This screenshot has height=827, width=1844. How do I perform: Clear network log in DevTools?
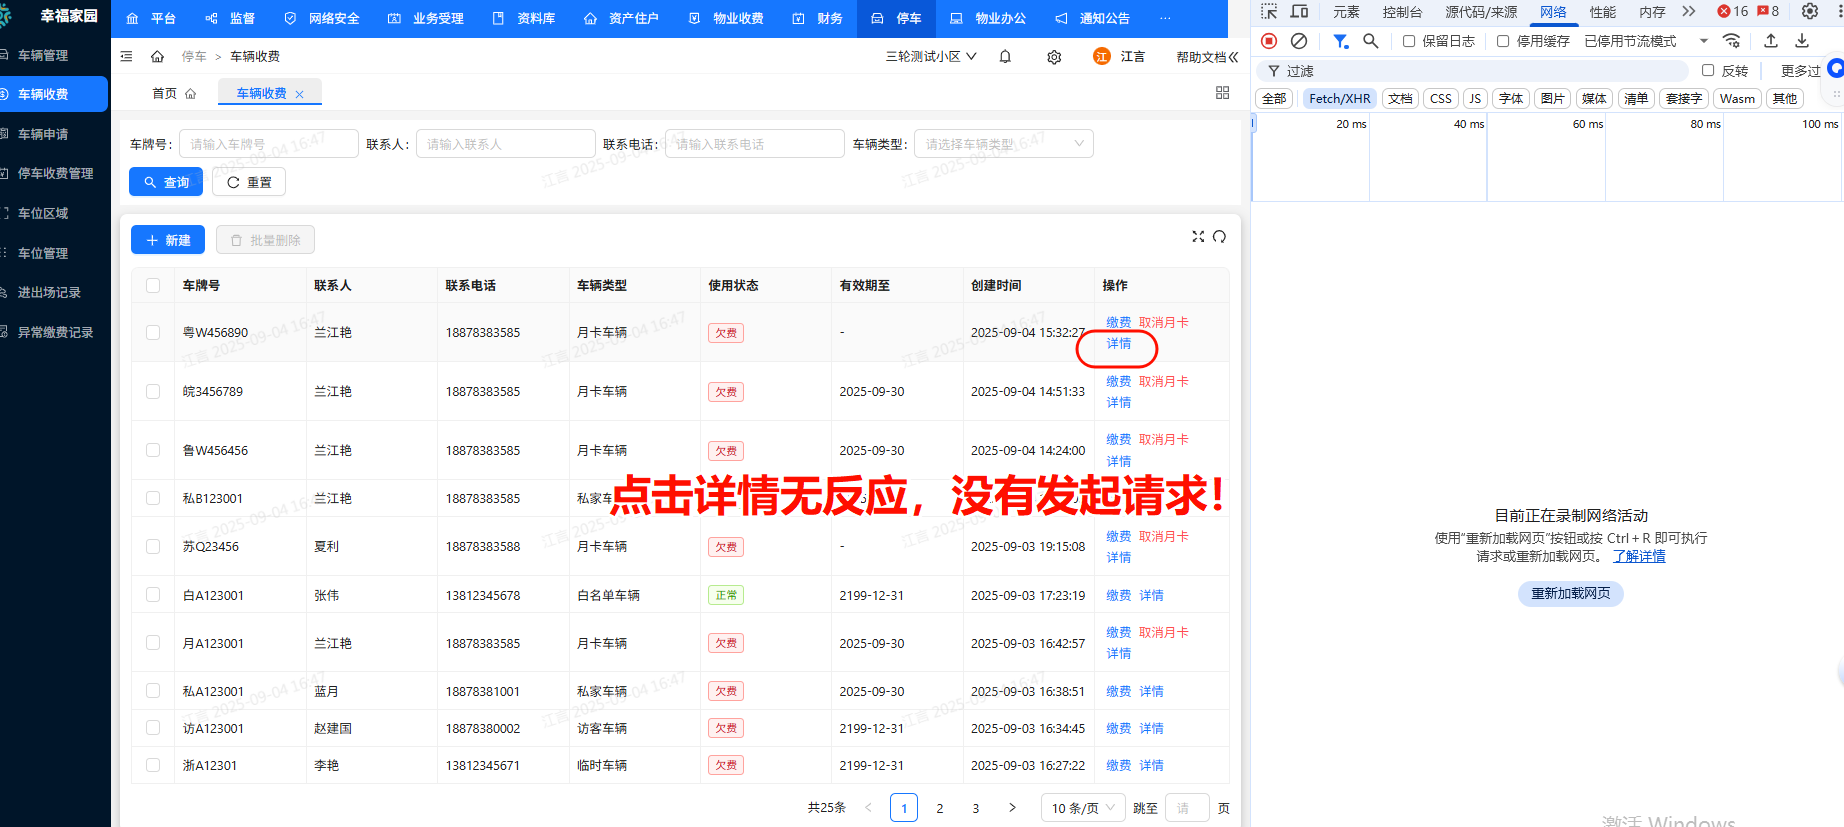[1299, 41]
